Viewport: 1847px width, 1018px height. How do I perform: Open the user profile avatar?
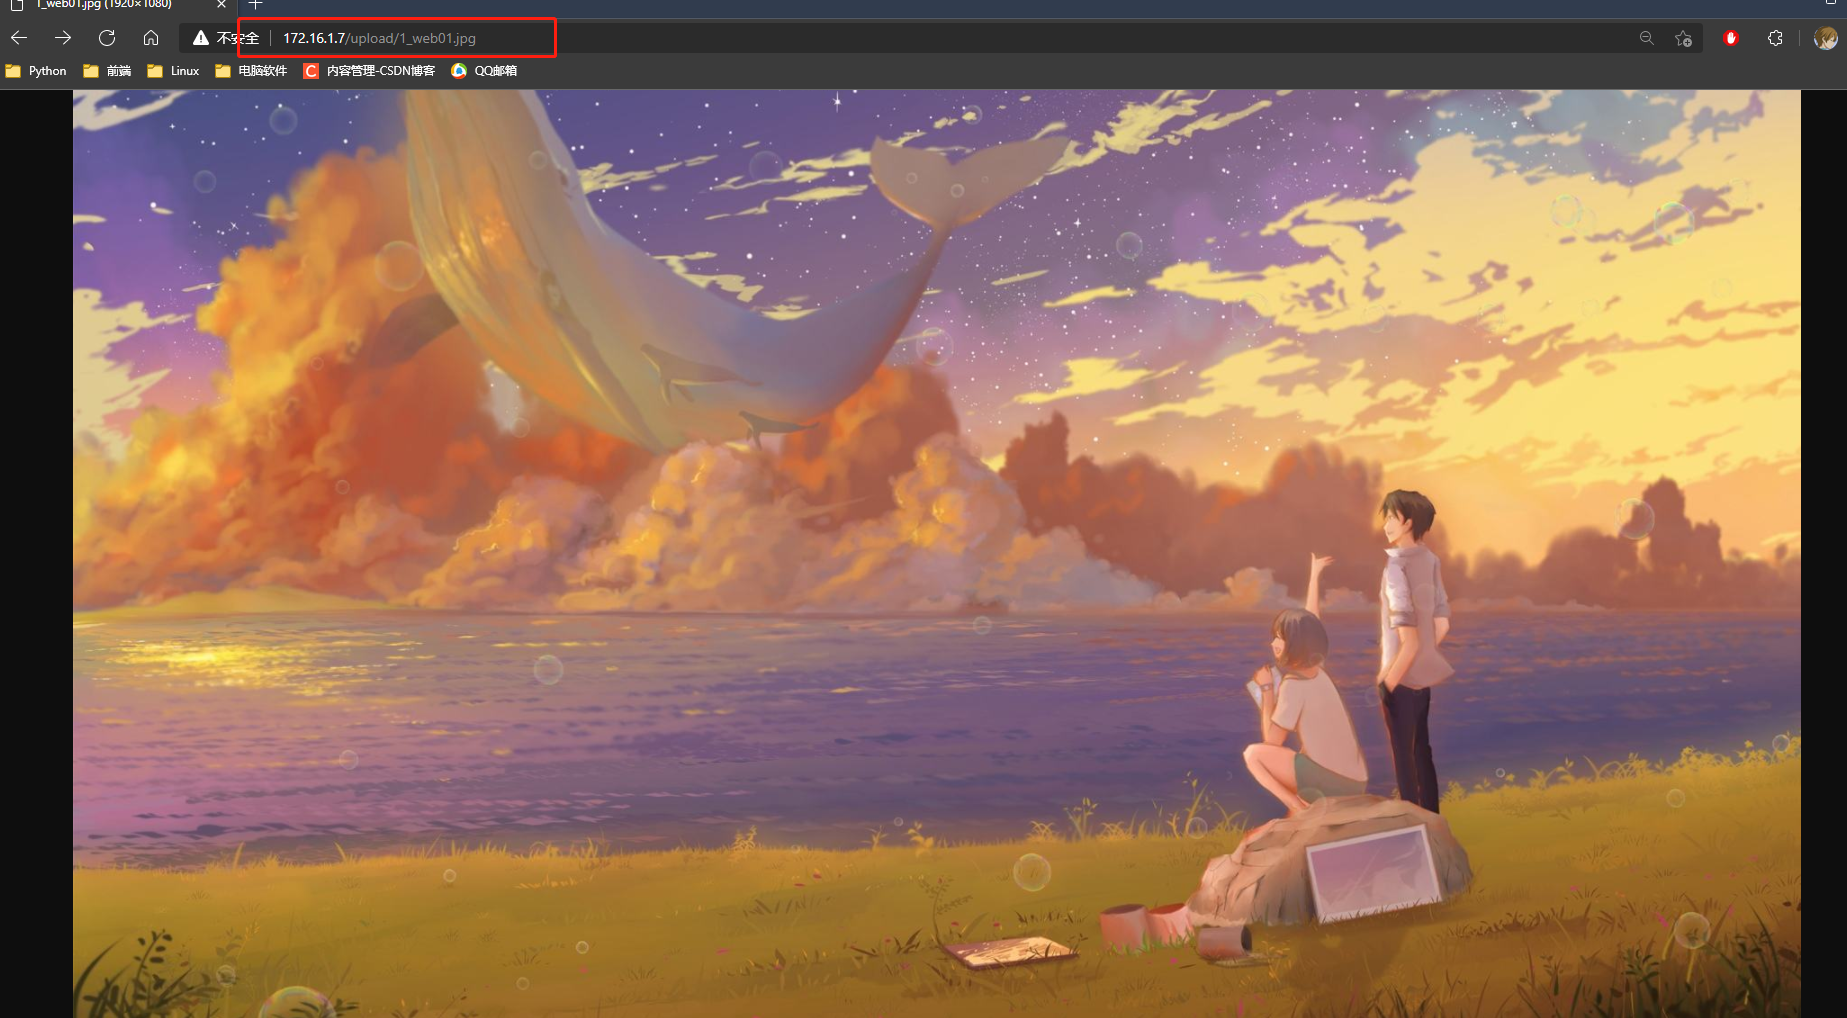[1826, 38]
